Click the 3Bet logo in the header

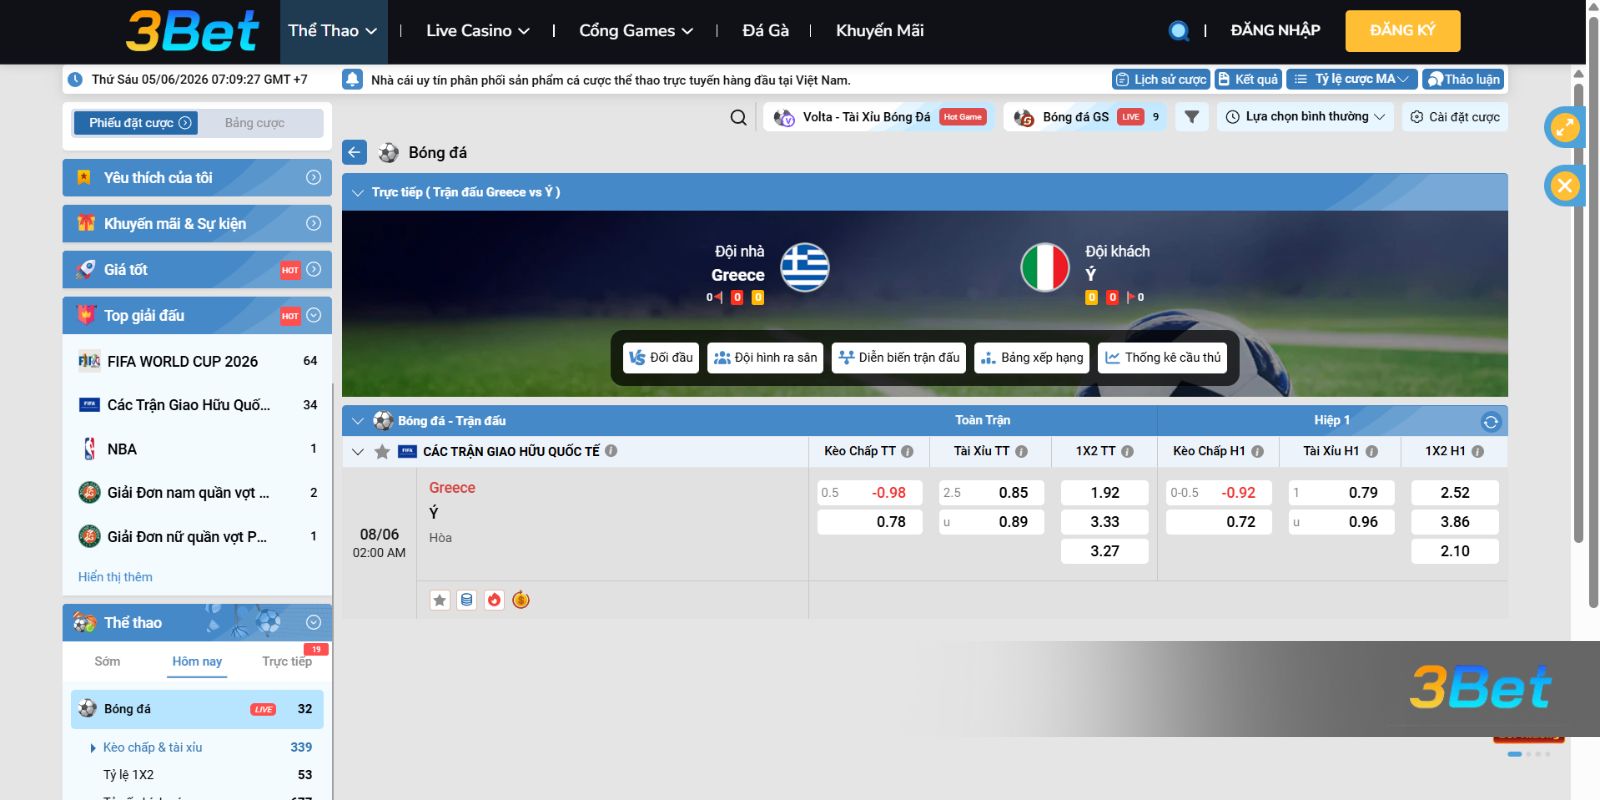192,31
